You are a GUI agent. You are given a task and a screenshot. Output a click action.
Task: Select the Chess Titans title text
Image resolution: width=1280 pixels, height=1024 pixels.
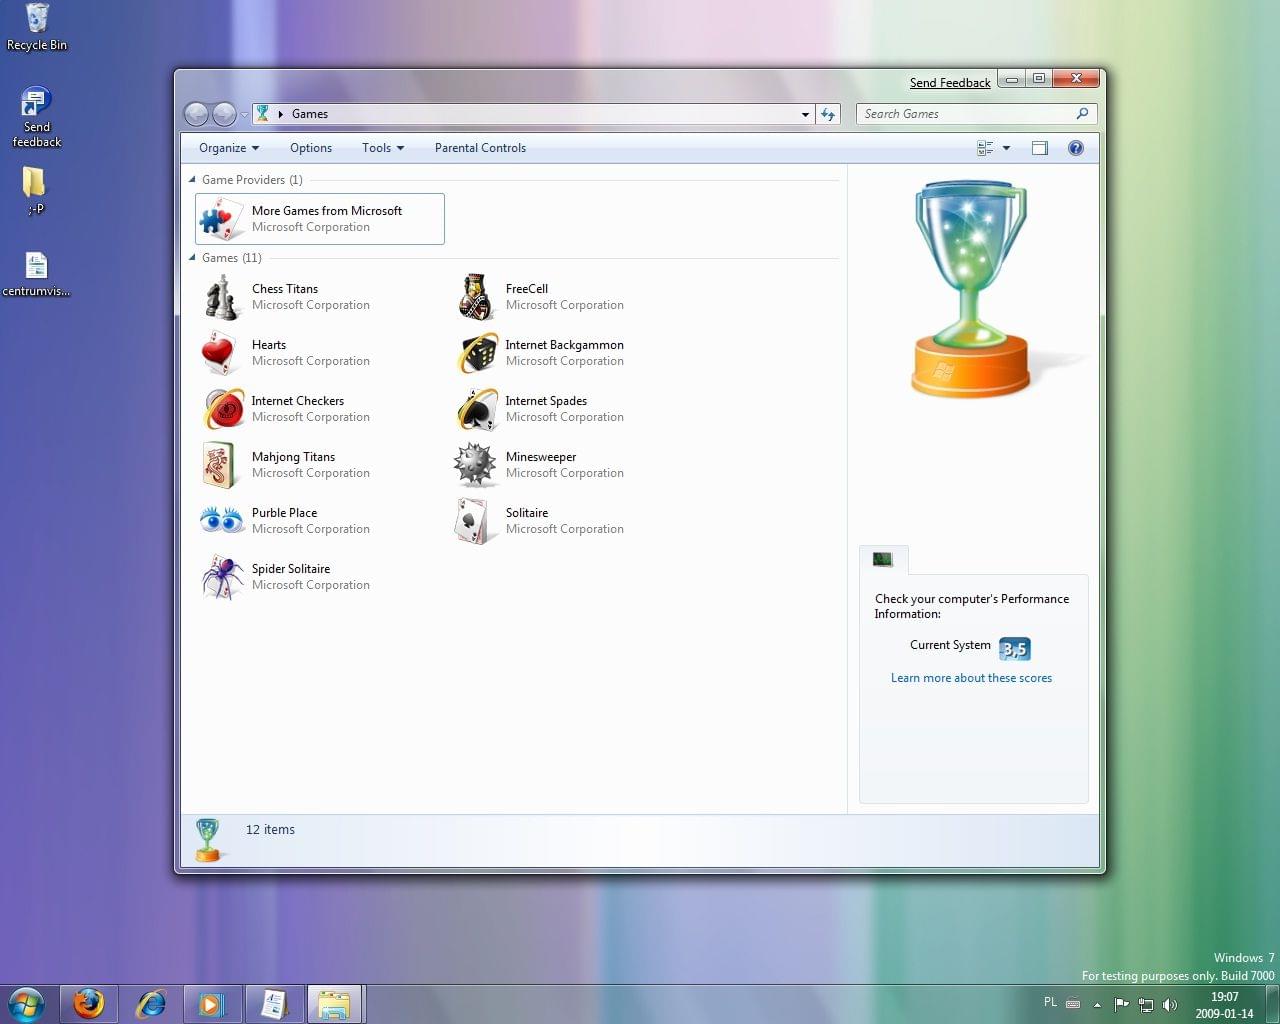point(285,289)
